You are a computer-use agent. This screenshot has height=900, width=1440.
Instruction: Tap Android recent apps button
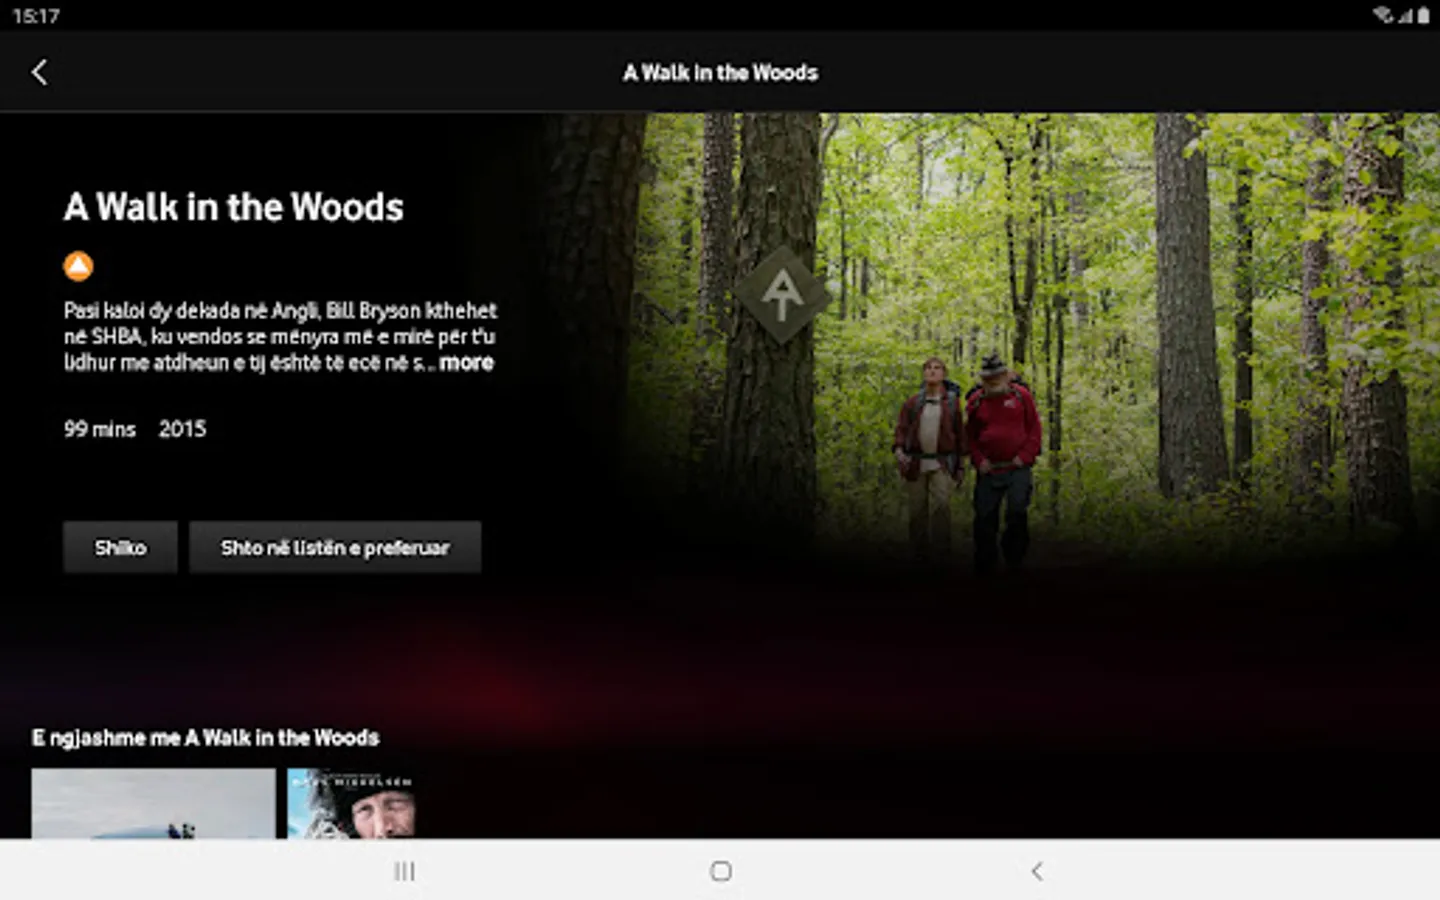[x=404, y=871]
